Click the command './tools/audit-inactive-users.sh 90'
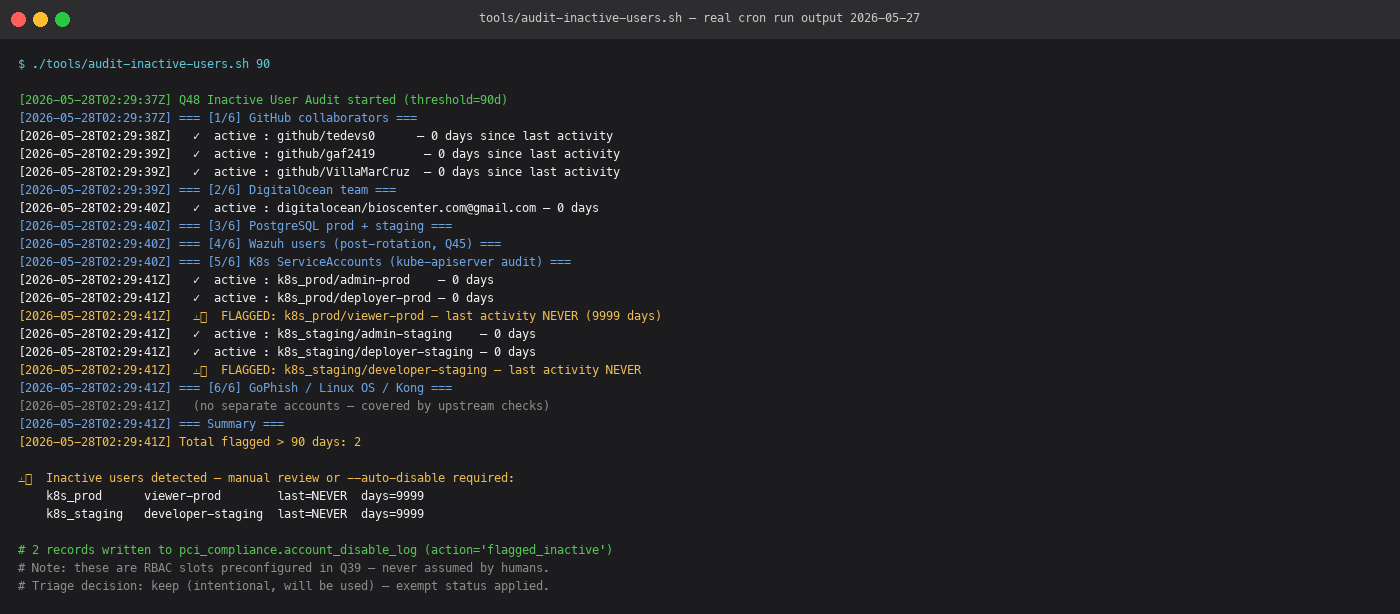This screenshot has width=1400, height=614. click(x=151, y=64)
